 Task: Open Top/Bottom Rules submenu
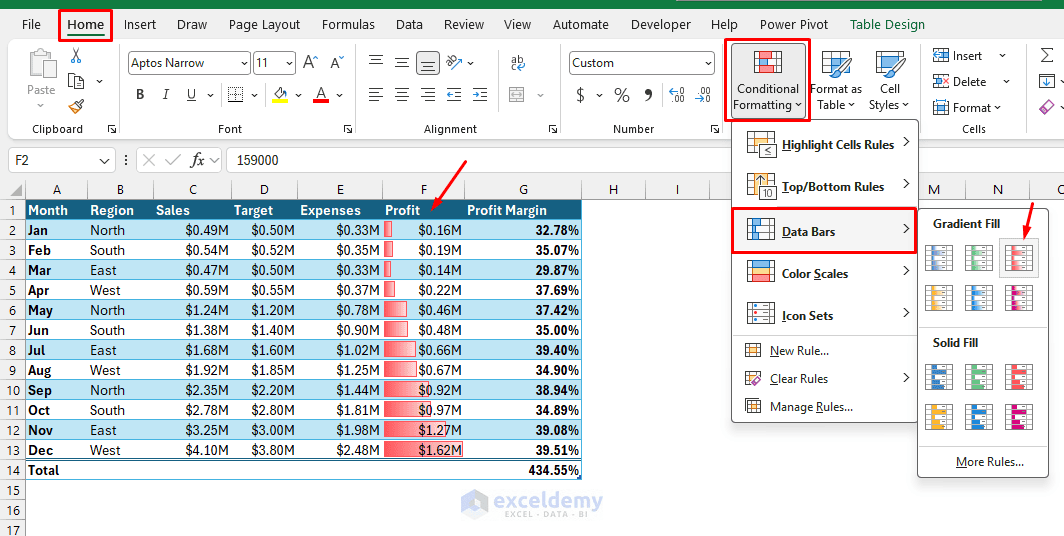[824, 186]
